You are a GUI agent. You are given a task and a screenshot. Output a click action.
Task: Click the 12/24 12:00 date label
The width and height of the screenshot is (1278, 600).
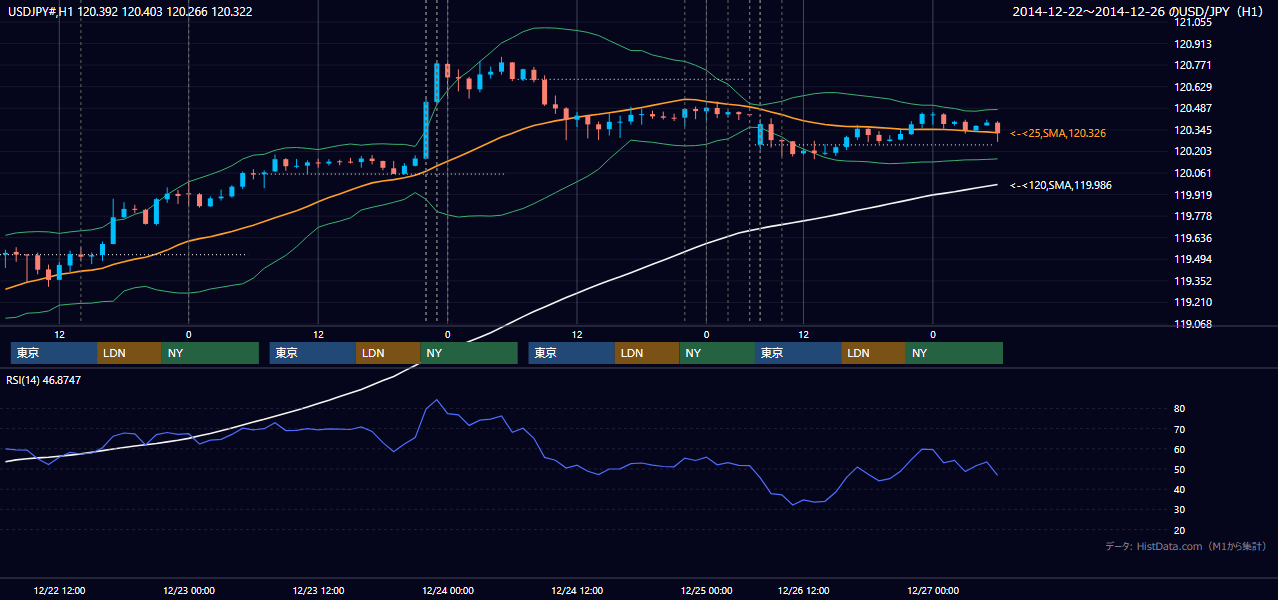577,591
